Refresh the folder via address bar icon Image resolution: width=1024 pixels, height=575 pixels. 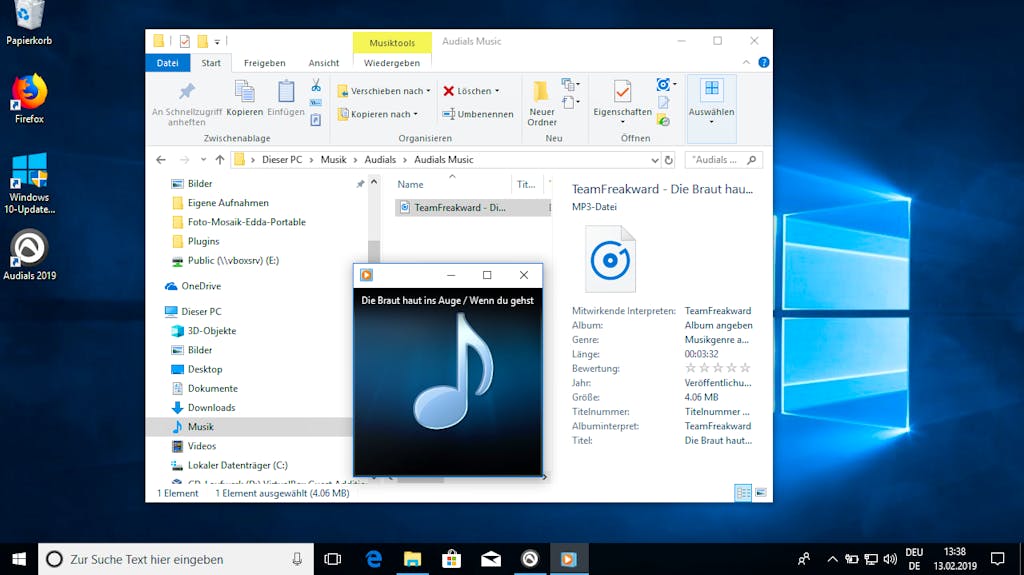pyautogui.click(x=669, y=160)
